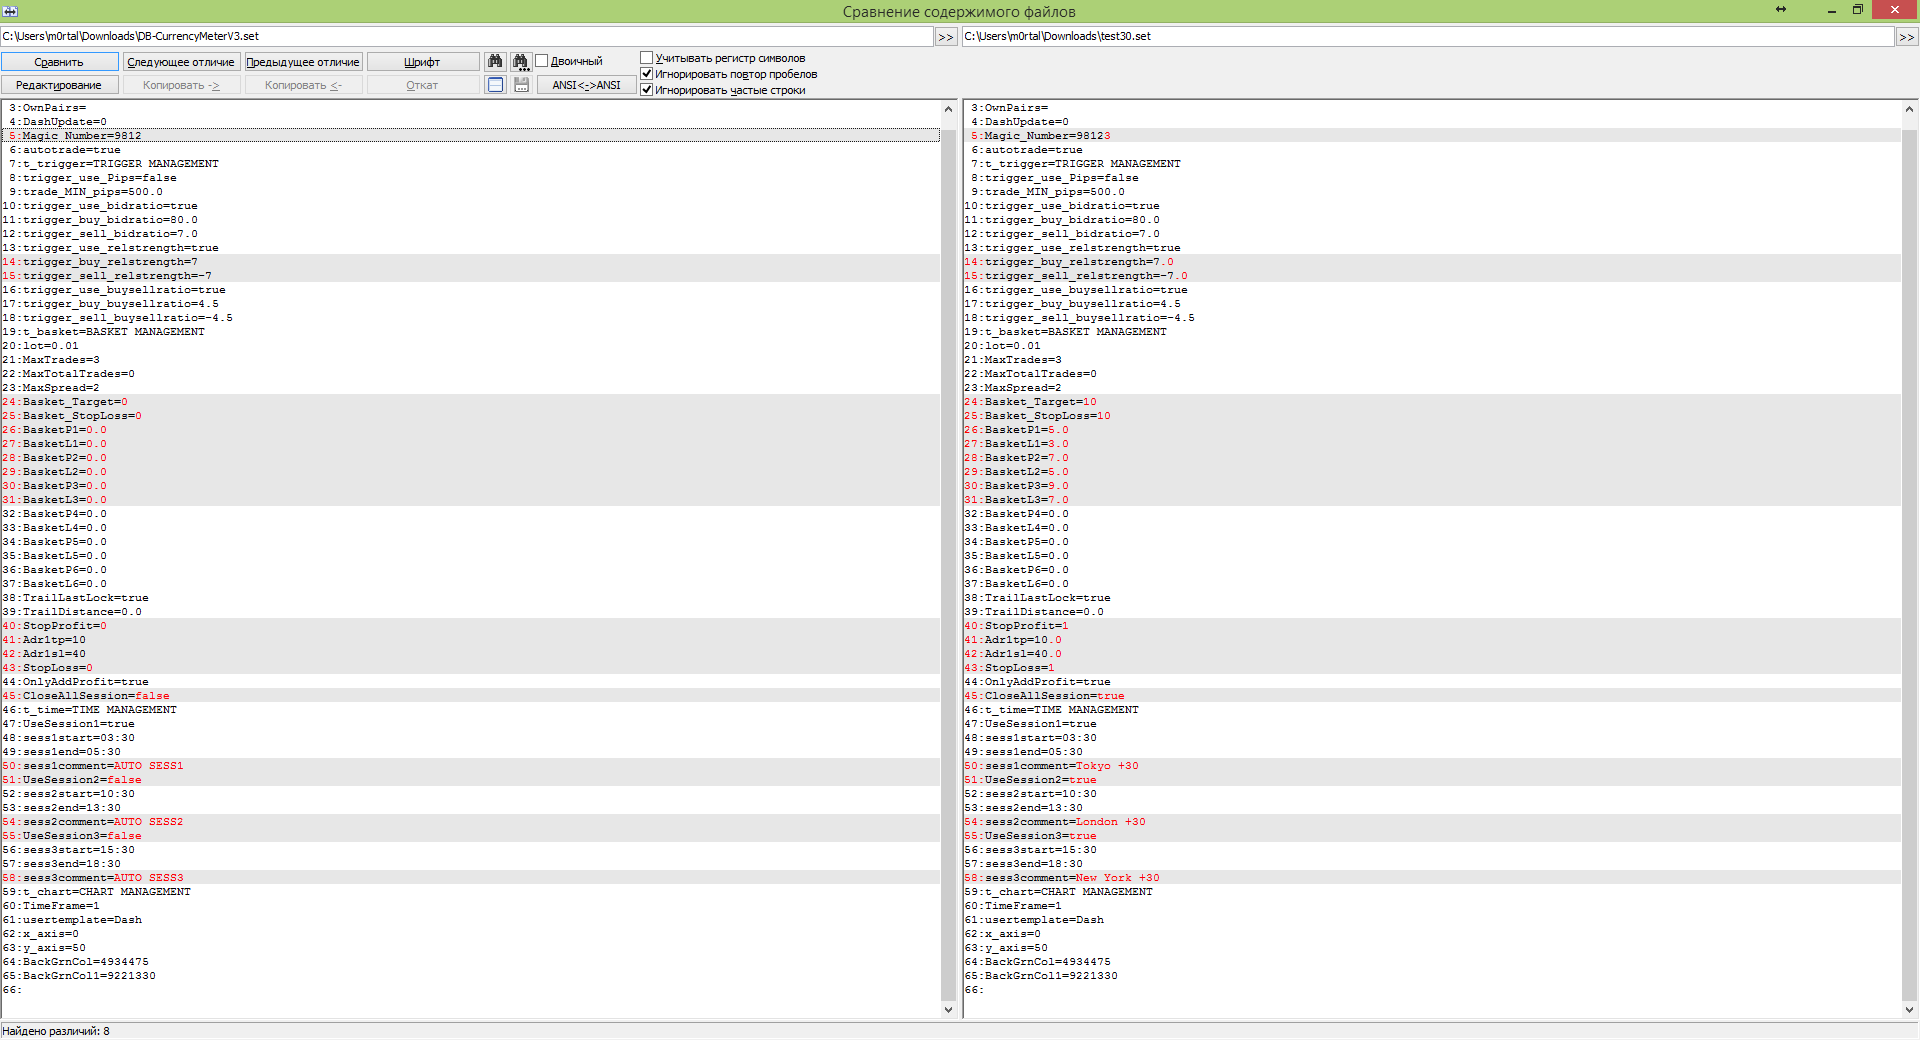Click the right pane vertical scrollbar thumb
The image size is (1920, 1040).
(1909, 565)
